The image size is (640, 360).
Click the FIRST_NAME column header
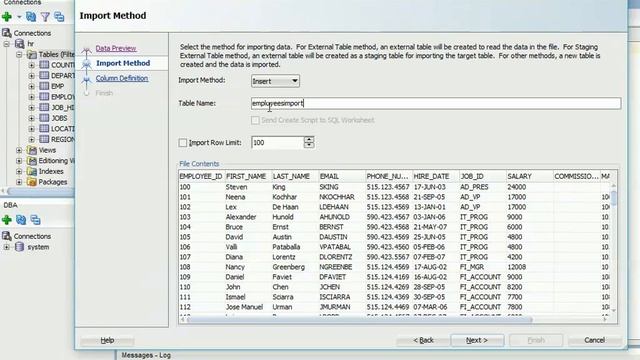tap(248, 176)
